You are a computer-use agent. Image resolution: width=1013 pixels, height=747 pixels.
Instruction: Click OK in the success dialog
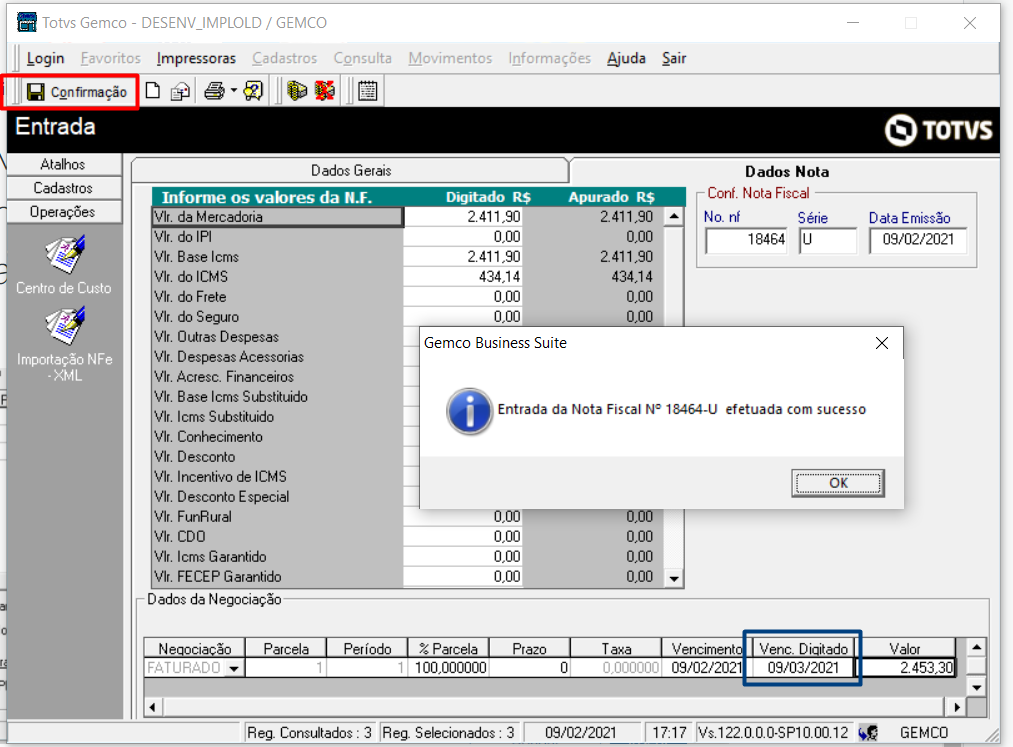tap(838, 483)
